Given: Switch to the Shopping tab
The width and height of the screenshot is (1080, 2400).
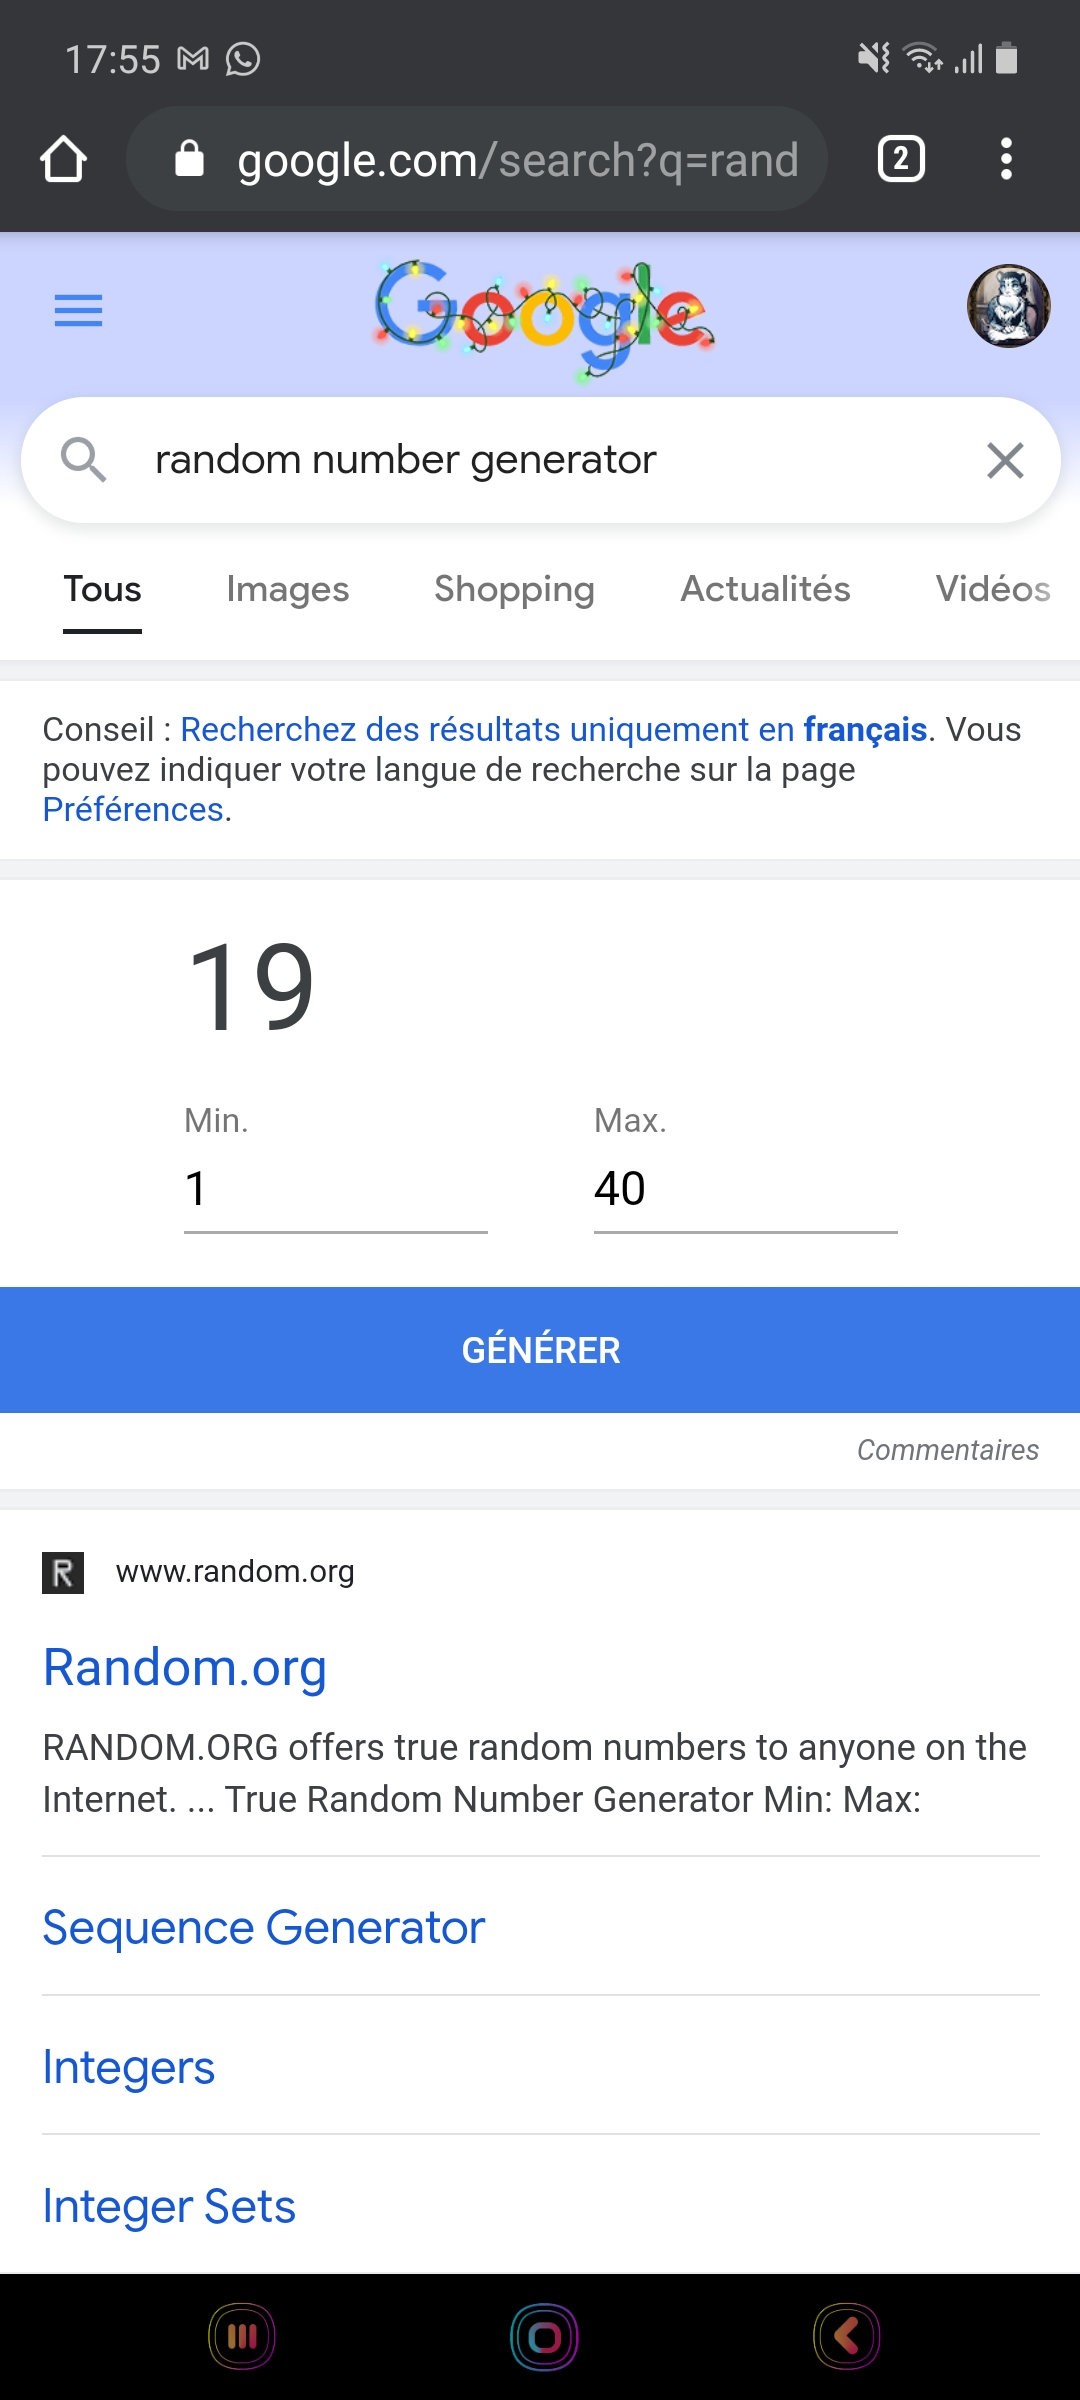Looking at the screenshot, I should click(x=514, y=589).
